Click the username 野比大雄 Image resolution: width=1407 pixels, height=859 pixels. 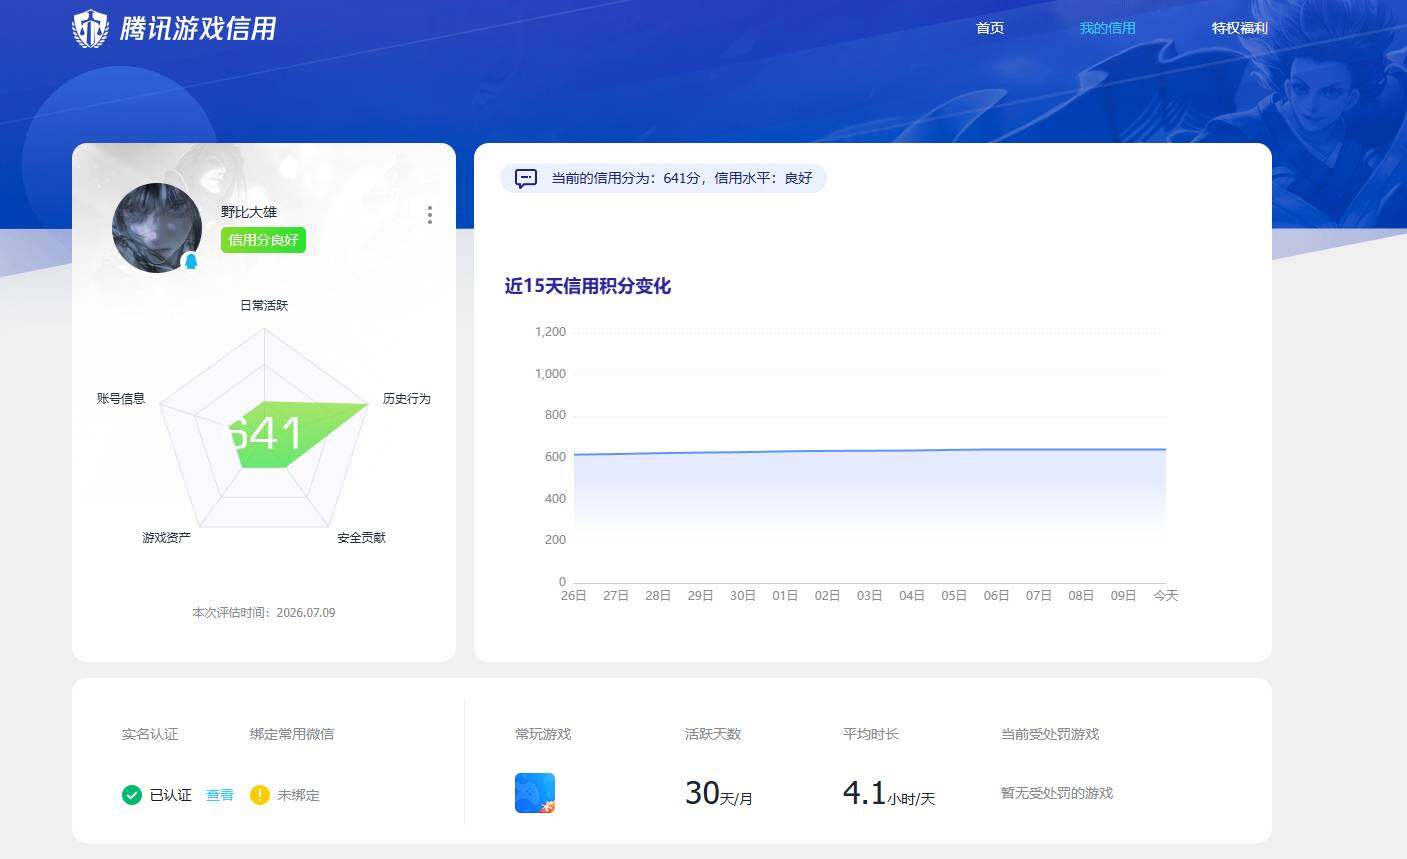pos(249,212)
